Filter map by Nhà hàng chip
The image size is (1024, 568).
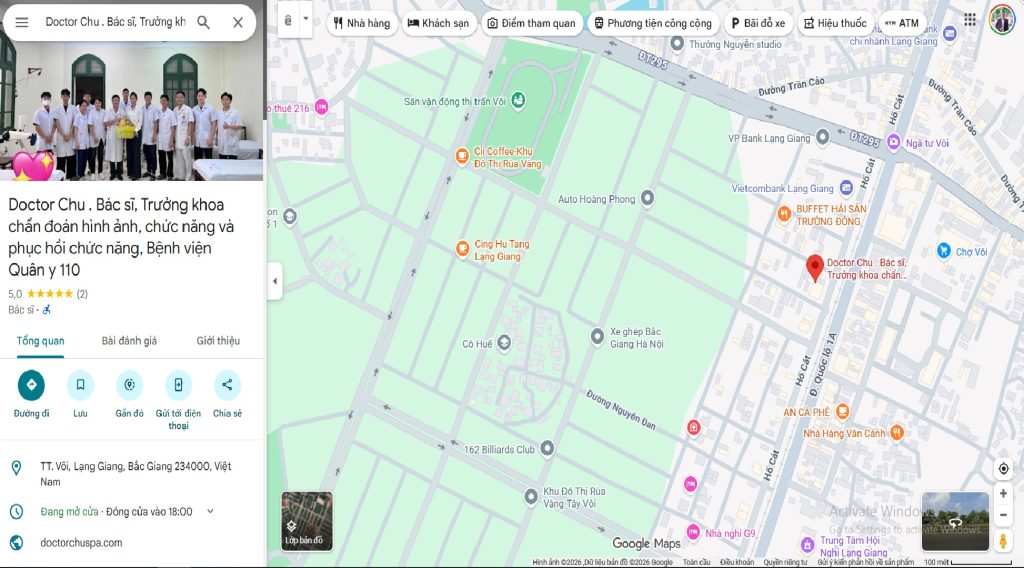(x=360, y=23)
